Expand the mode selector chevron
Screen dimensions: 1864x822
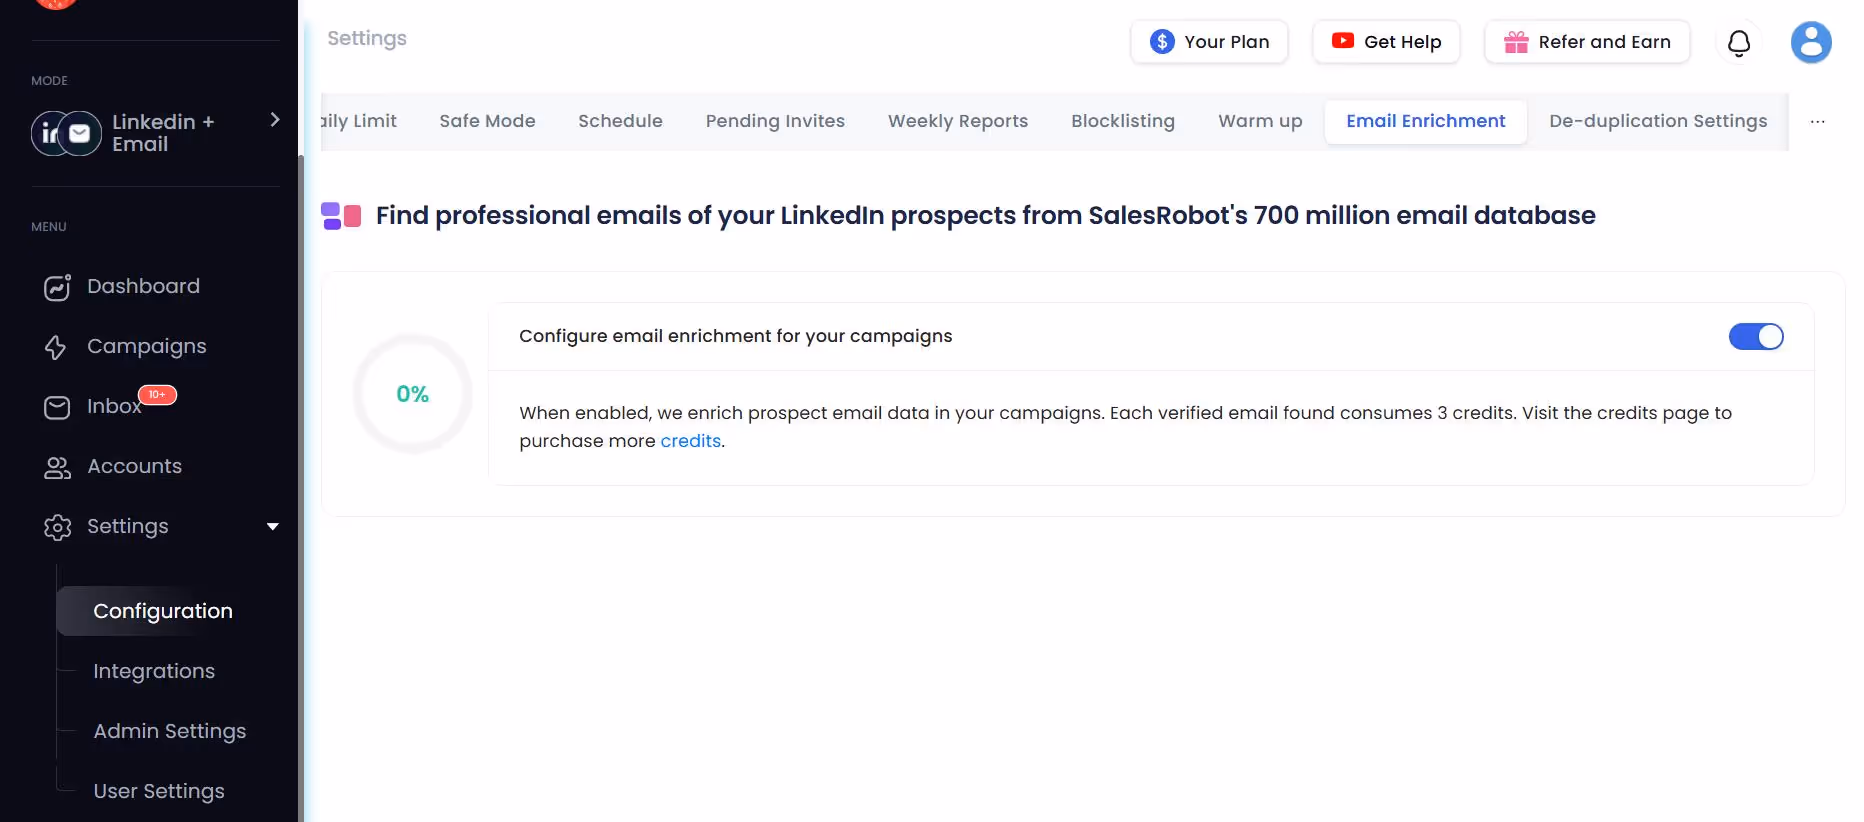pos(274,120)
